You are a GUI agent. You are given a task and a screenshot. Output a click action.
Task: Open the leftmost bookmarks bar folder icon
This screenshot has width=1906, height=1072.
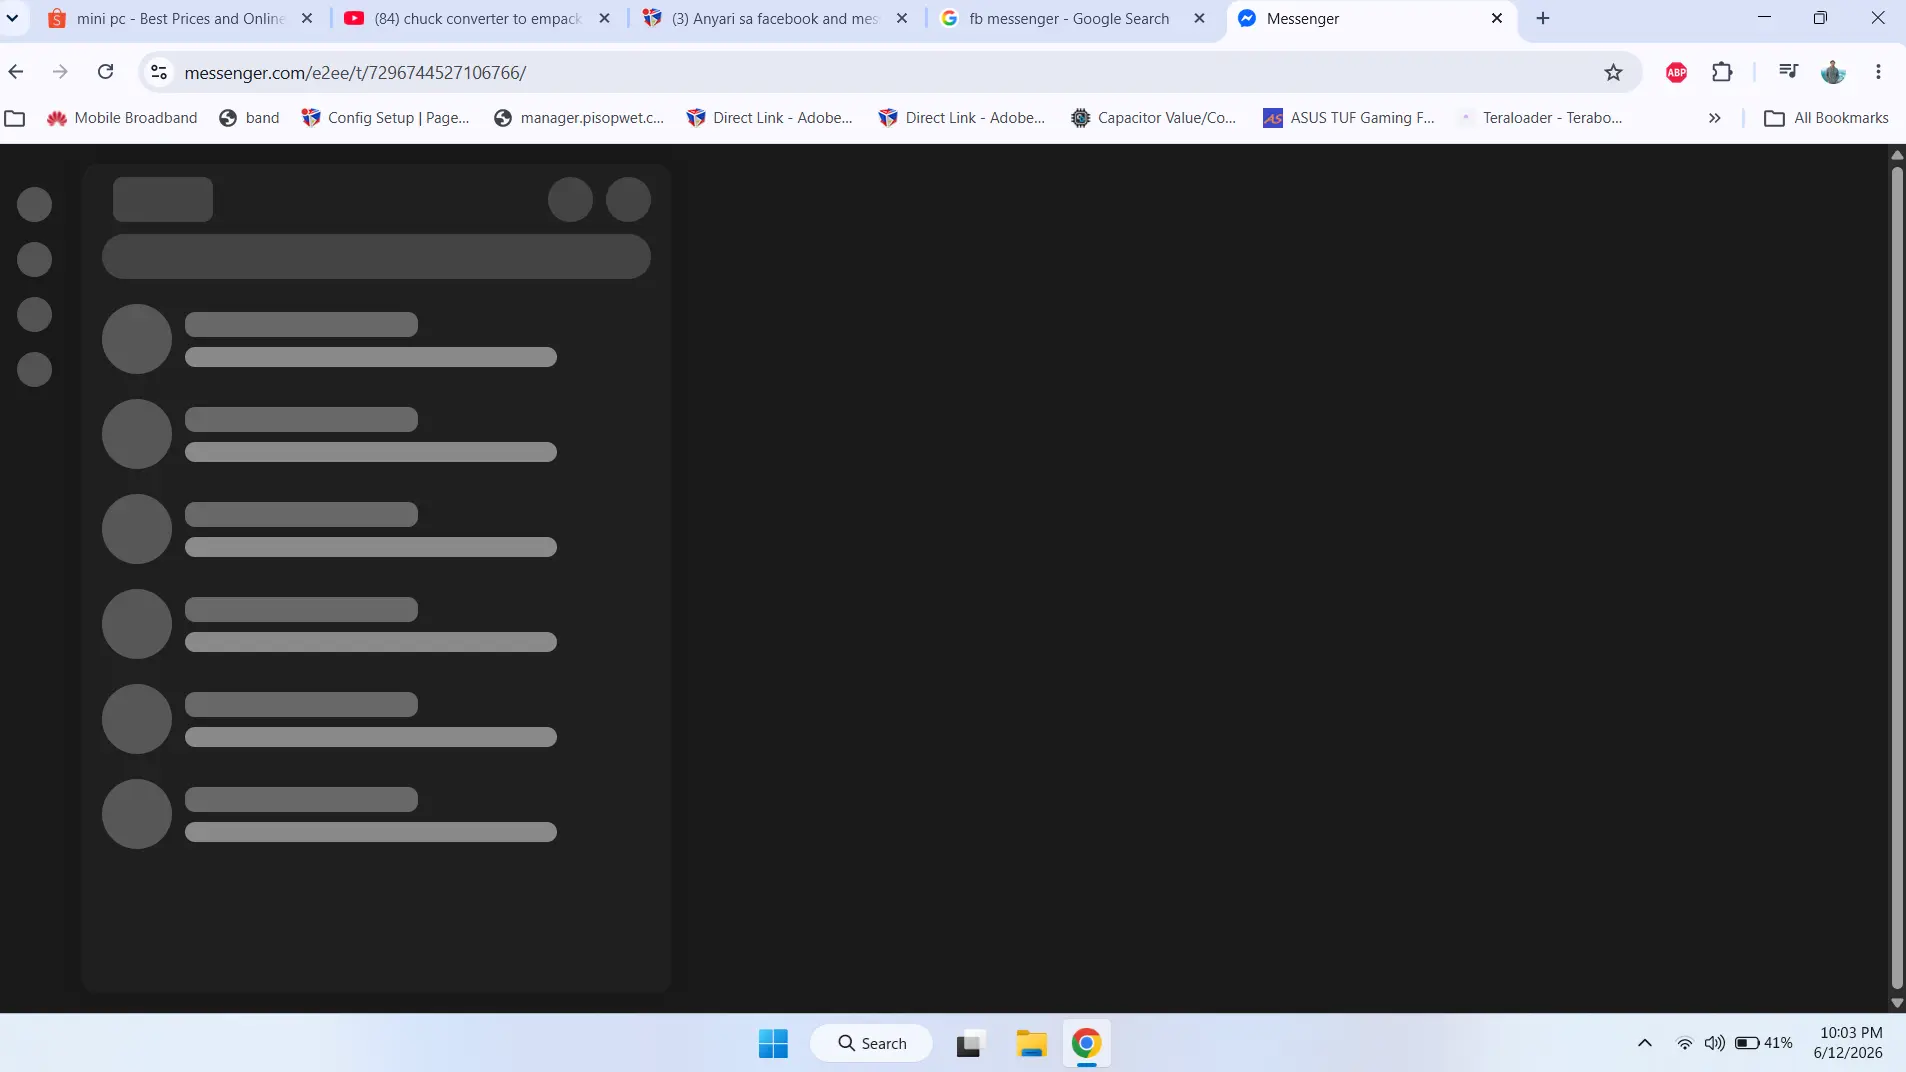point(15,118)
